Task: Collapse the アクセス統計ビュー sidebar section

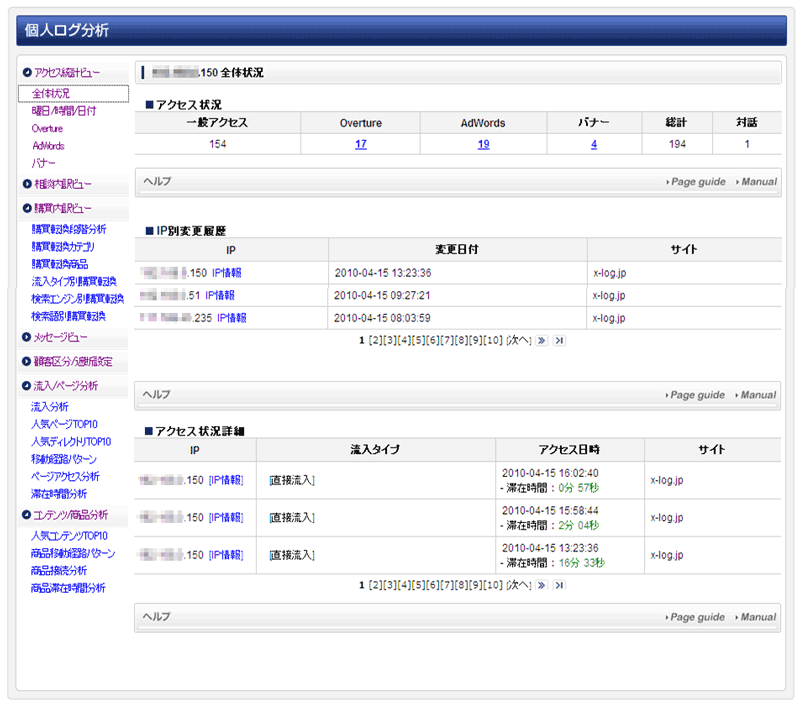Action: click(26, 73)
